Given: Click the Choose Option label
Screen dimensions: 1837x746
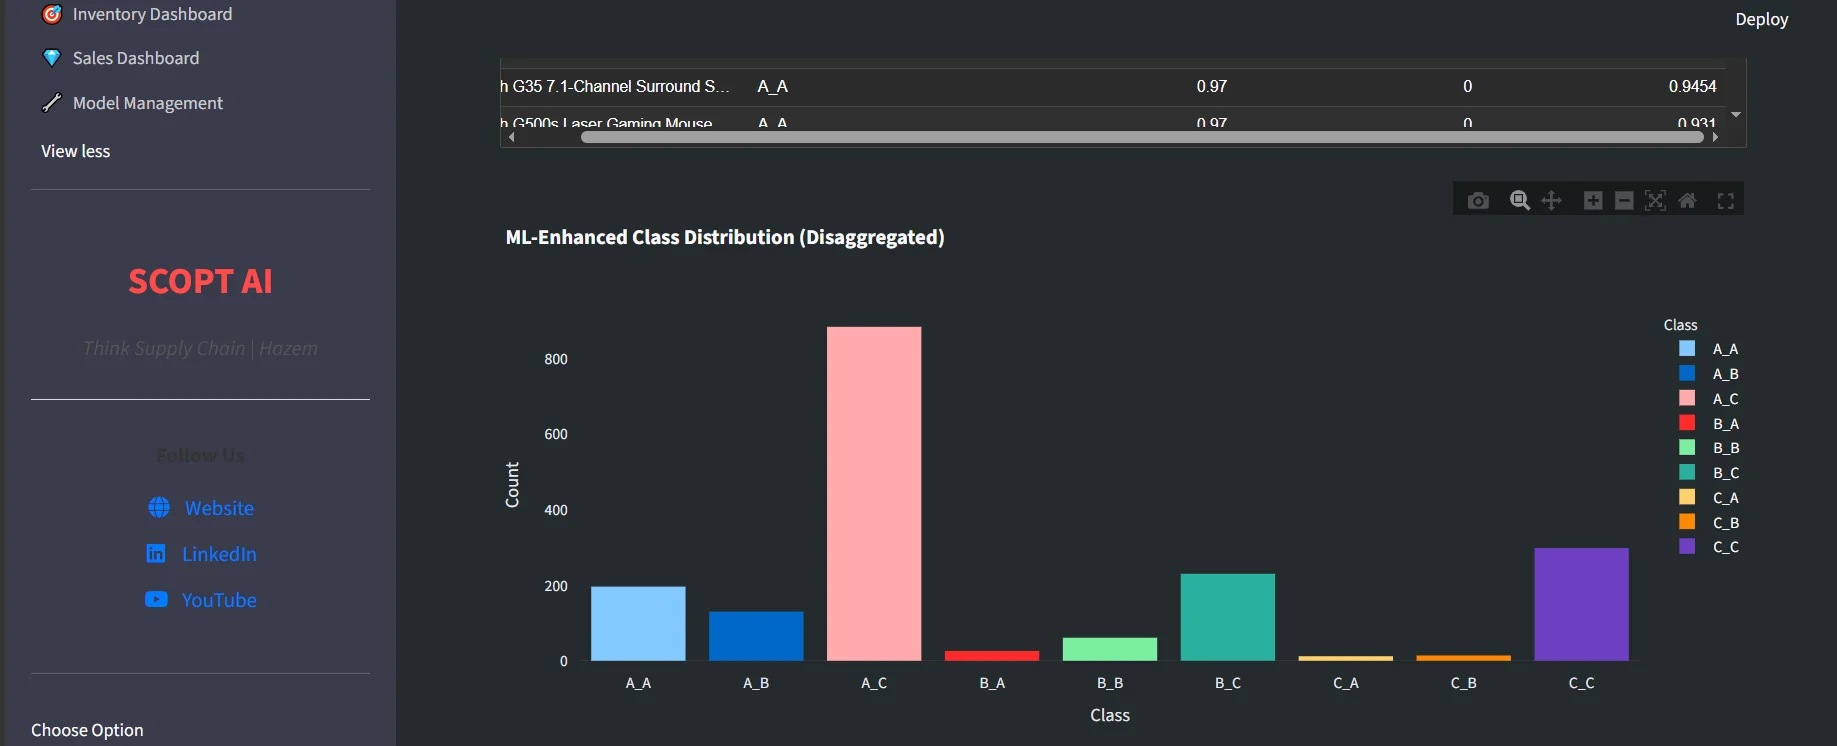Looking at the screenshot, I should [87, 730].
